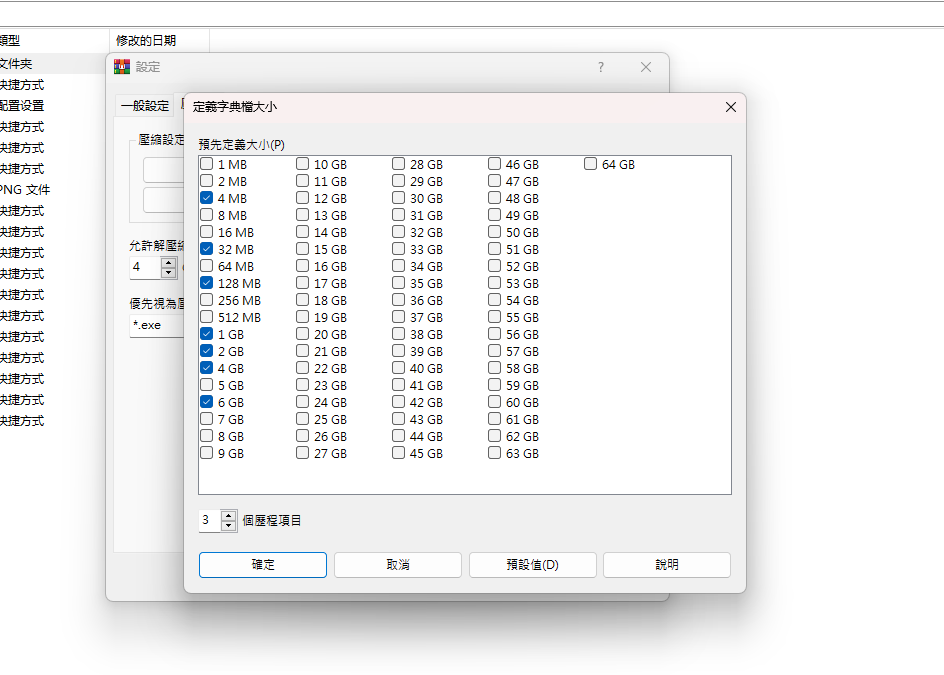Viewport: 944px width, 675px height.
Task: Click the WinRAR icon in Settings title bar
Action: [122, 67]
